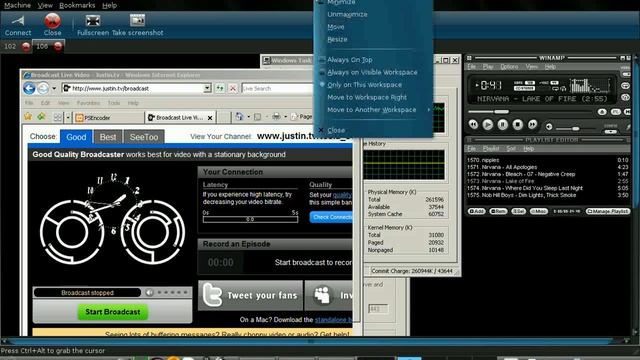Click the red Close toolbar icon
640x360 pixels.
tap(52, 20)
